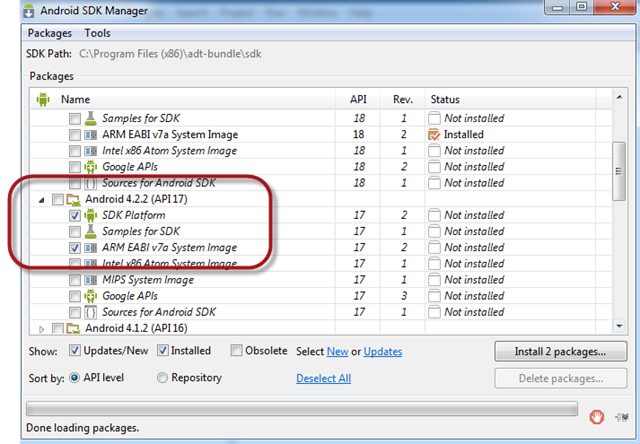The image size is (640, 444).
Task: Select the API level sort option
Action: pyautogui.click(x=74, y=378)
